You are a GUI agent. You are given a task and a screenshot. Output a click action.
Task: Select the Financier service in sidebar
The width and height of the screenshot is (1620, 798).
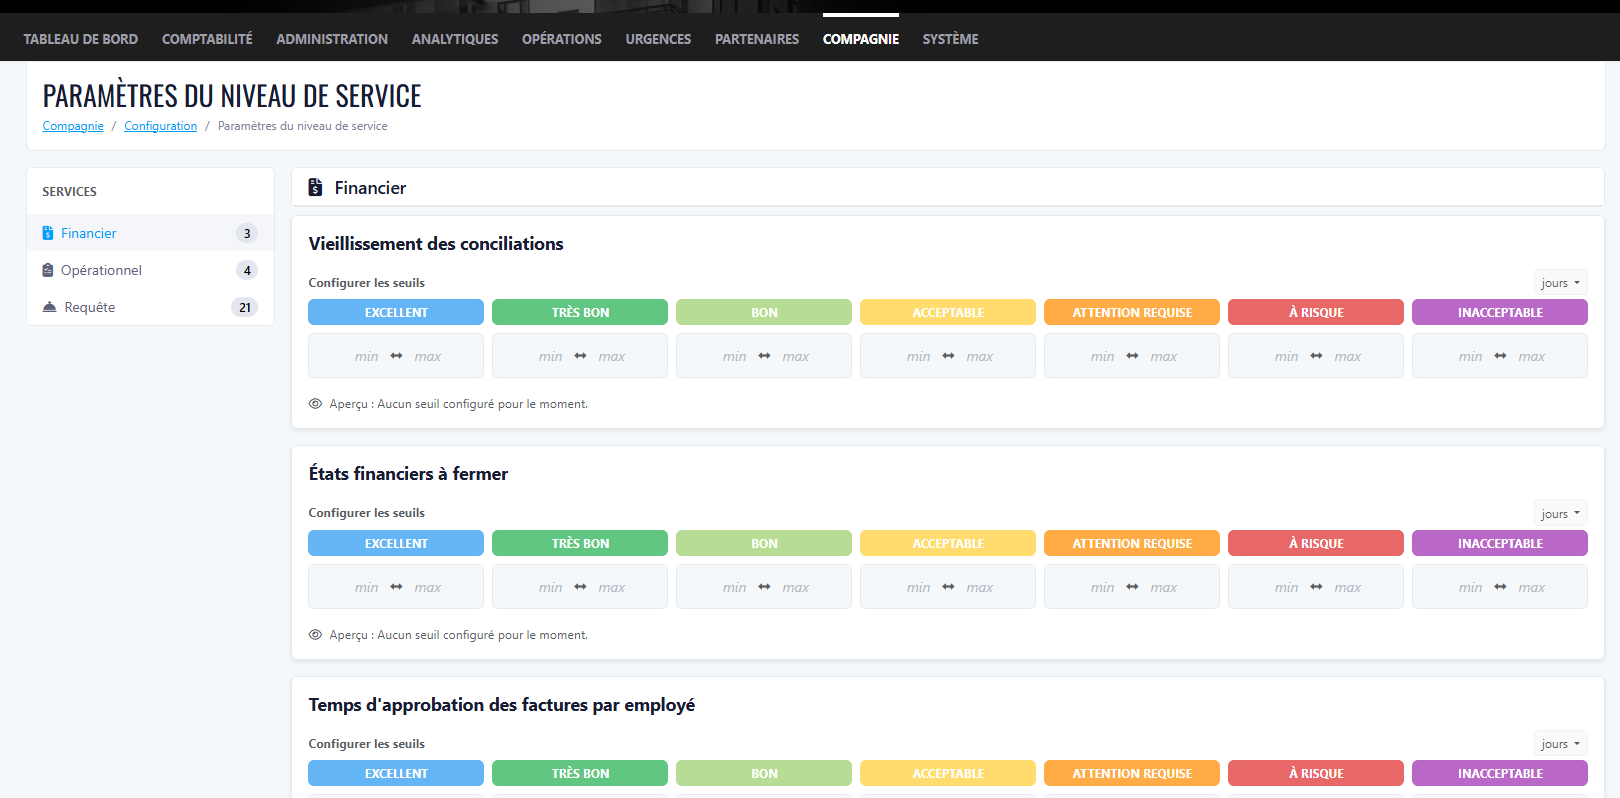pos(150,233)
